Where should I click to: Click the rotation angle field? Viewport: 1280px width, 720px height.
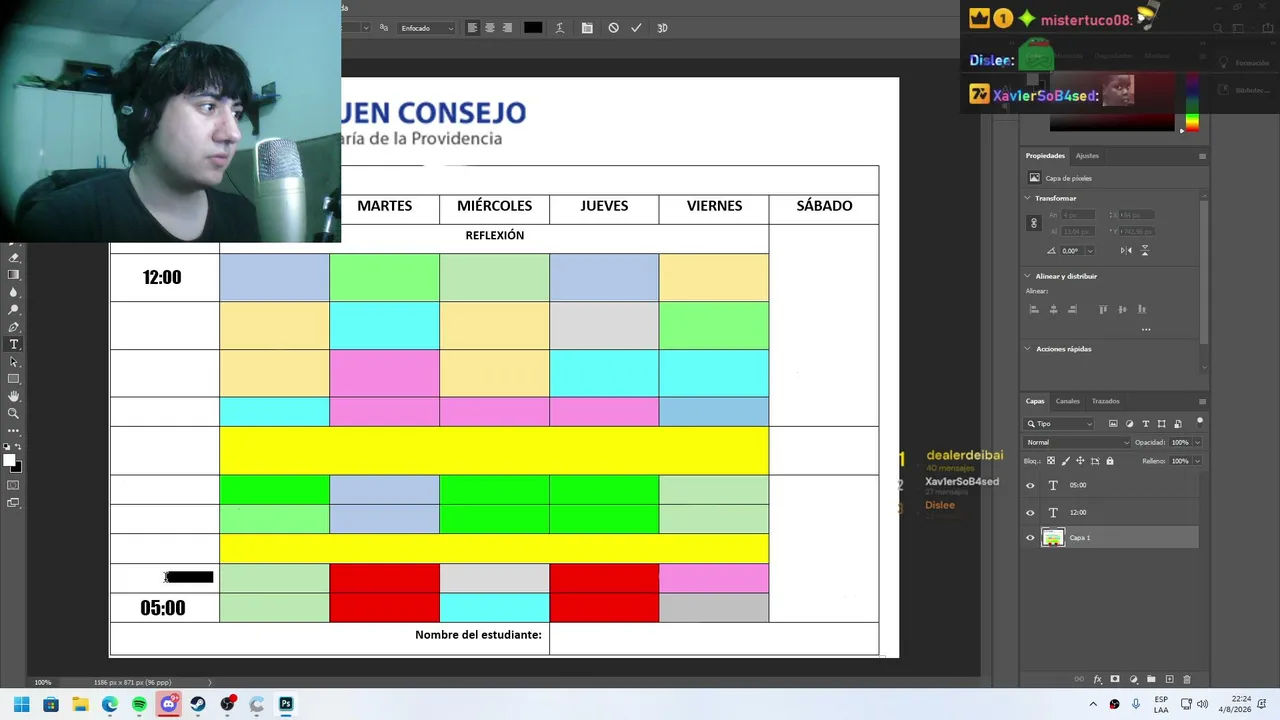coord(1071,251)
